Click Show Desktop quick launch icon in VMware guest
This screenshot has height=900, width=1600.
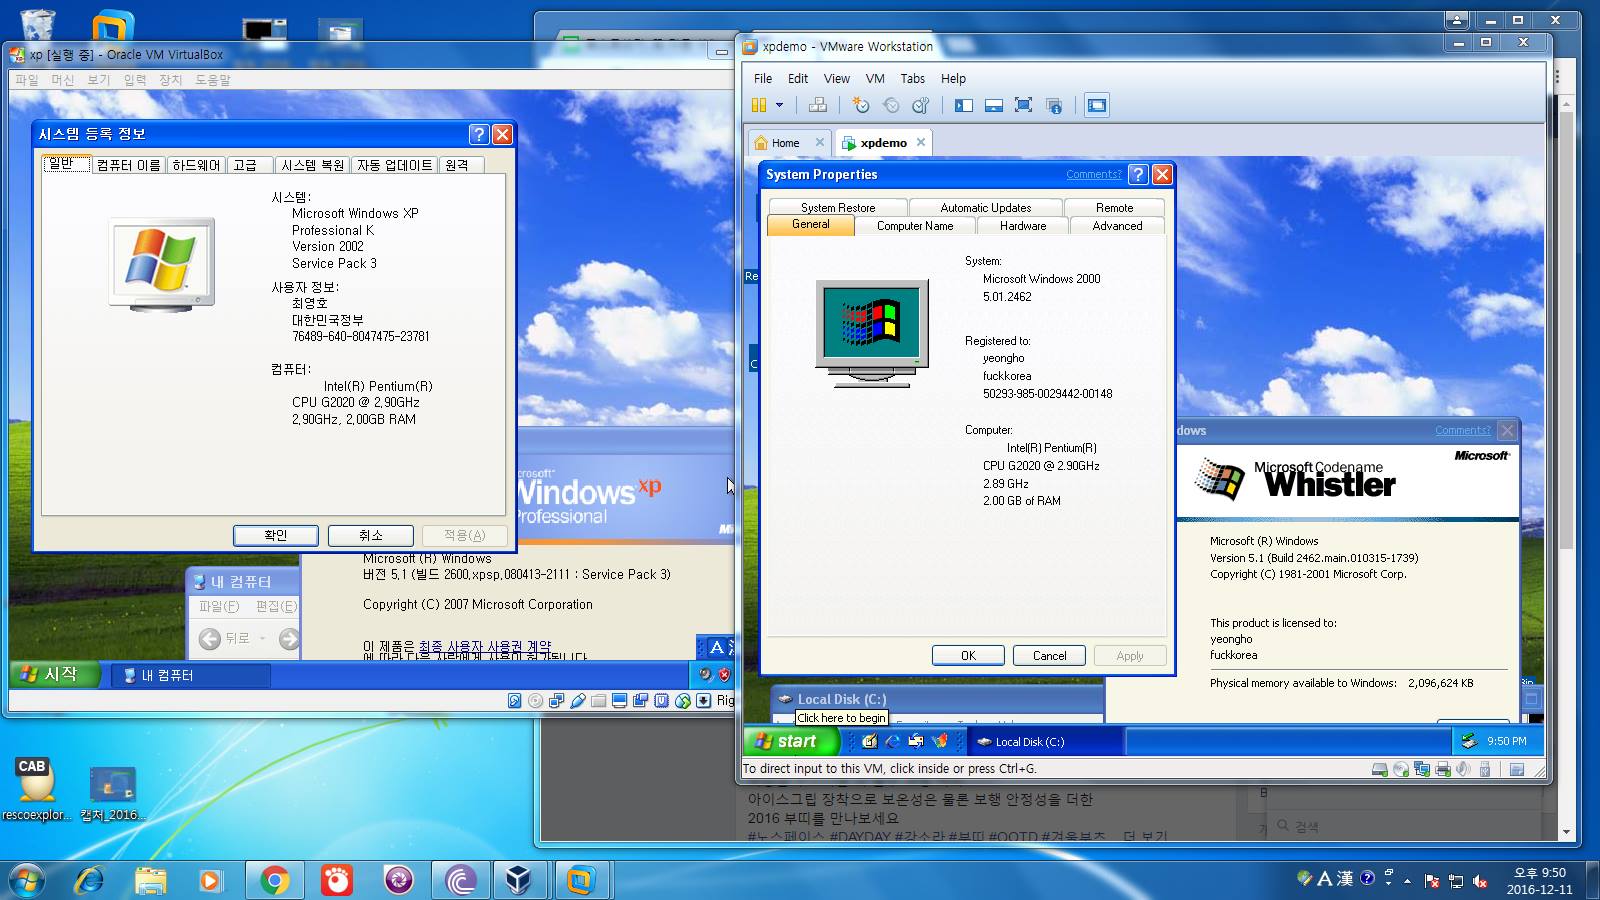[x=869, y=741]
